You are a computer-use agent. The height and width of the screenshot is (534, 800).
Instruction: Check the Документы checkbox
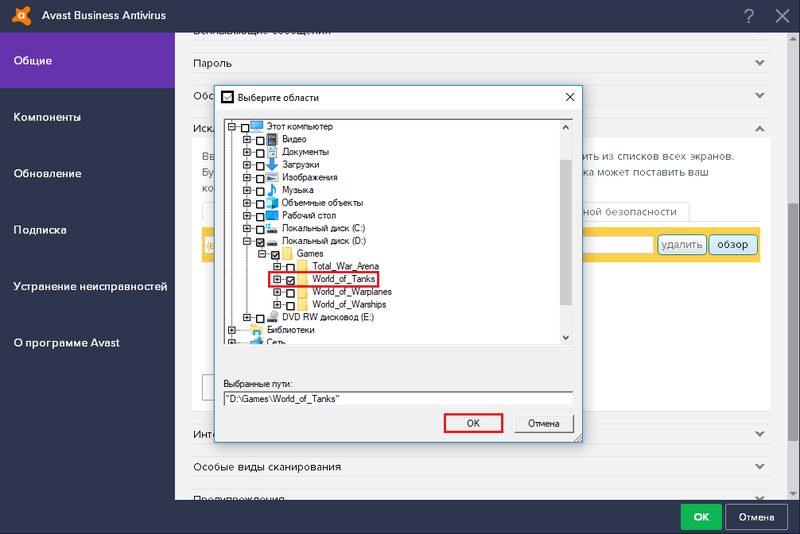pos(260,153)
